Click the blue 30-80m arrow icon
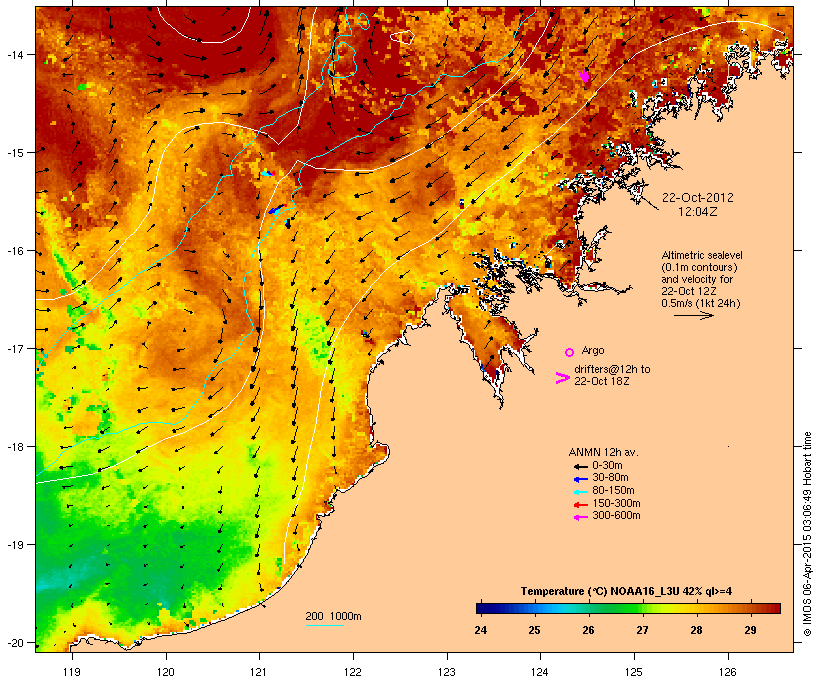This screenshot has width=820, height=680. (x=580, y=479)
